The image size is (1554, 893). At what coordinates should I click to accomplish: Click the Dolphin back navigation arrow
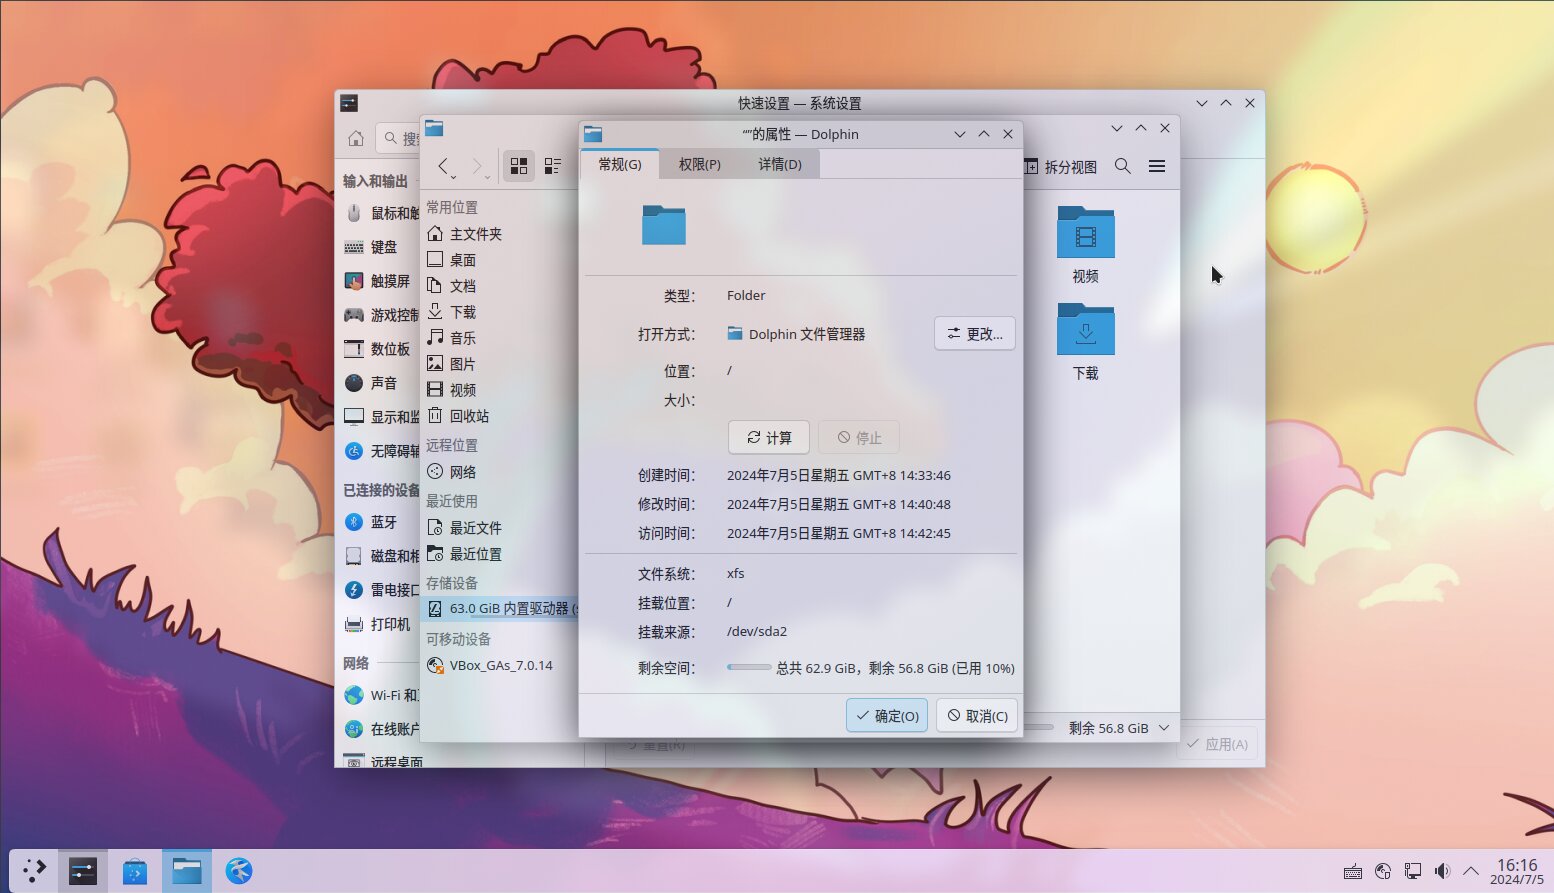444,166
